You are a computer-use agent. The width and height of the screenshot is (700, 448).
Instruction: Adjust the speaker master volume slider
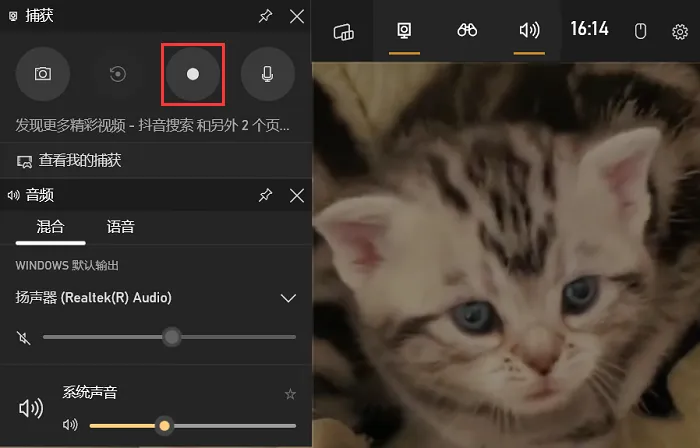tap(170, 337)
